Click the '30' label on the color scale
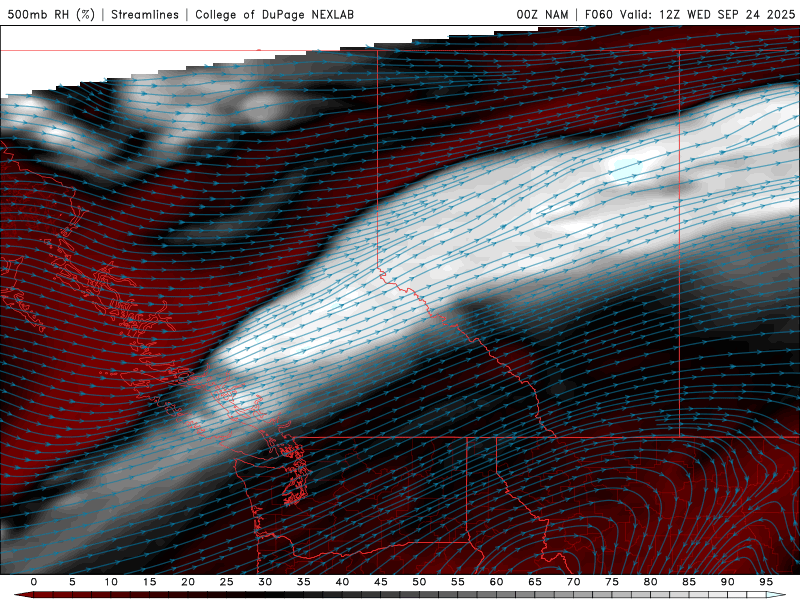Viewport: 800px width, 600px height. point(265,582)
